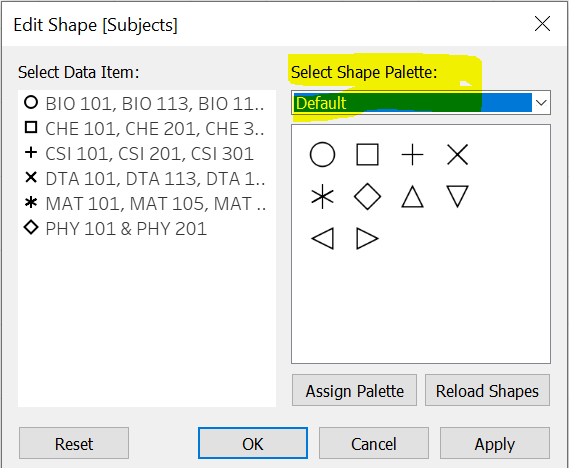Screen dimensions: 569x468
Task: Select the CHE 101 data item
Action: tap(145, 128)
